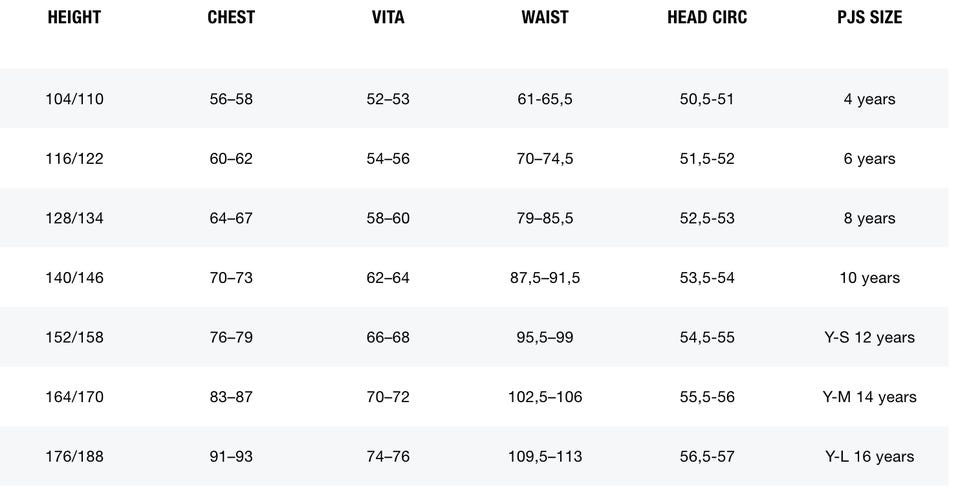The image size is (960, 496).
Task: Click the PJS SIZE column header
Action: tap(869, 18)
